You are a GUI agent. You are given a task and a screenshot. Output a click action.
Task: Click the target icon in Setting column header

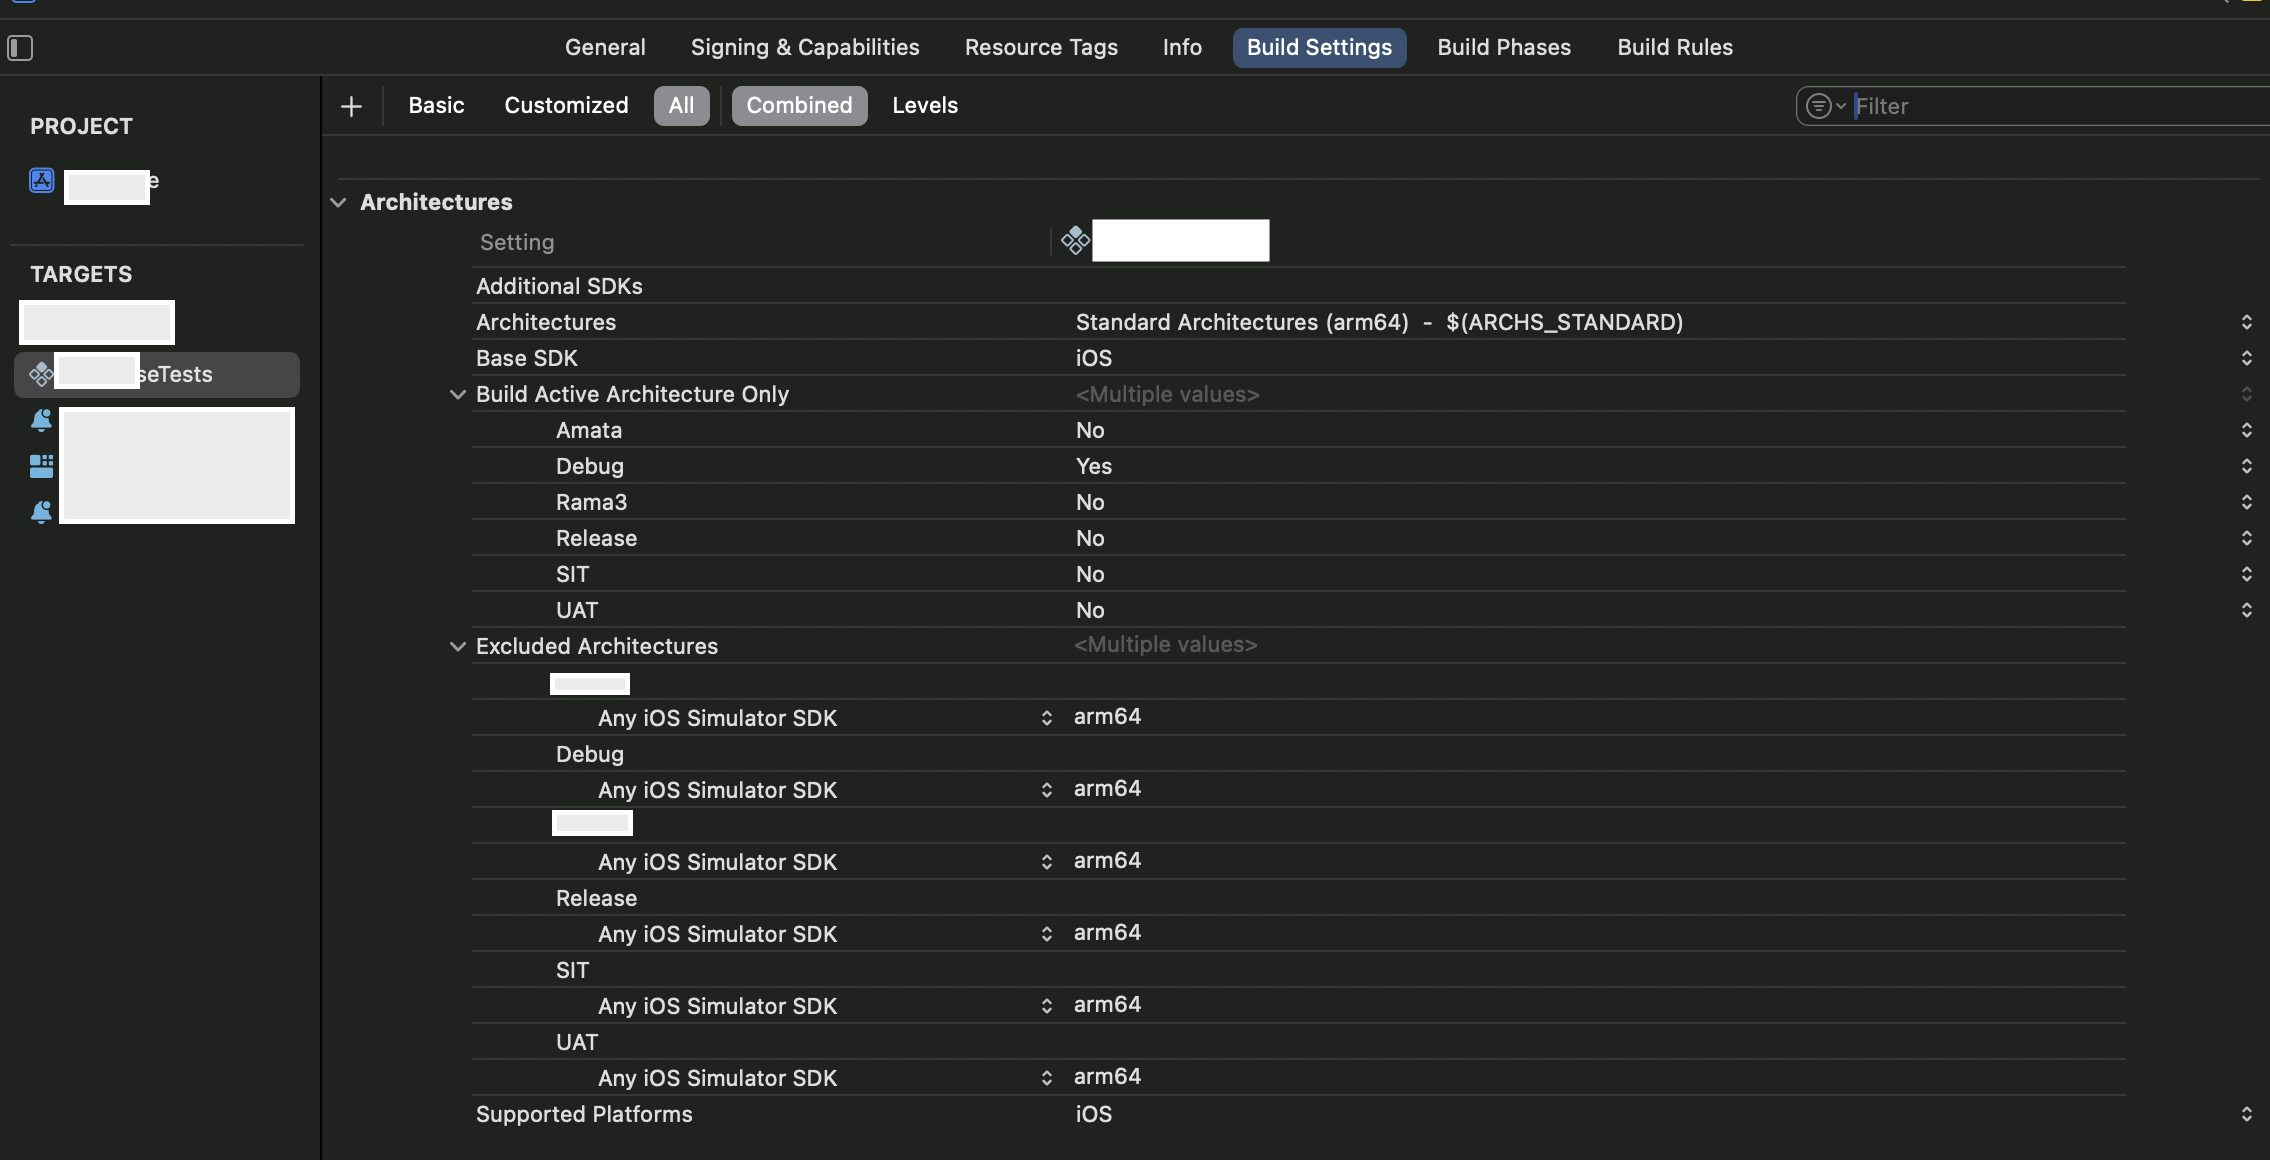[x=1075, y=240]
